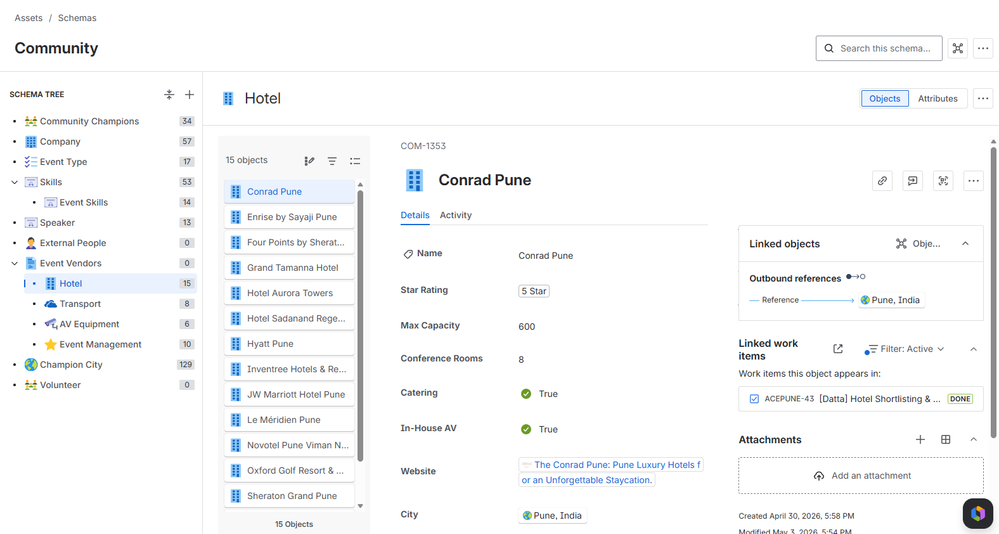Select Company in schema tree
999x534 pixels.
(x=60, y=141)
